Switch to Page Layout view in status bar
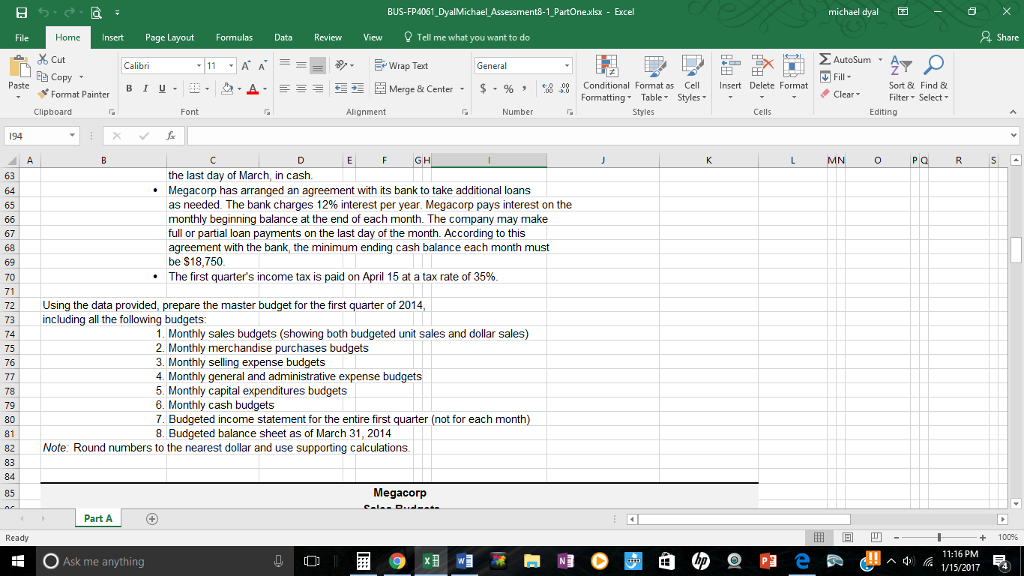The image size is (1024, 576). [849, 538]
